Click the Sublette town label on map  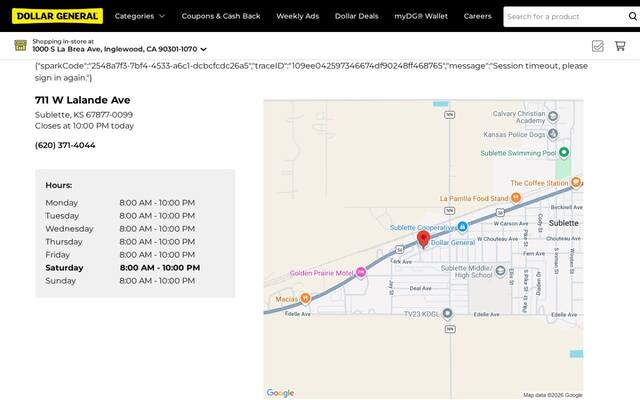click(x=564, y=223)
